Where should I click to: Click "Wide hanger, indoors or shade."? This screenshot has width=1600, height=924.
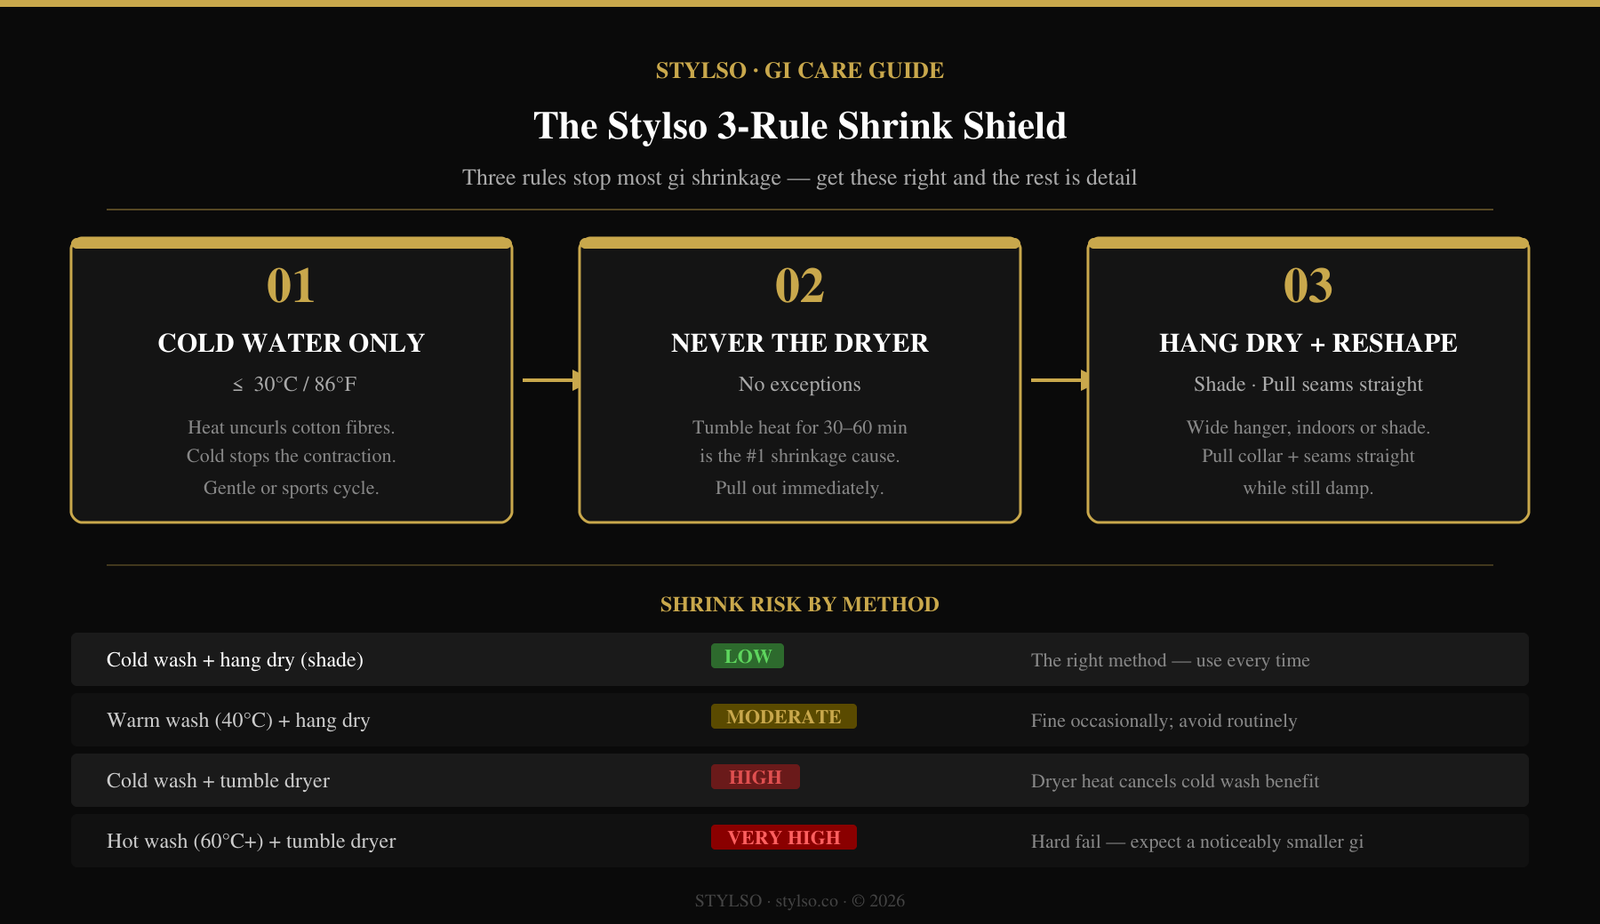(1308, 427)
